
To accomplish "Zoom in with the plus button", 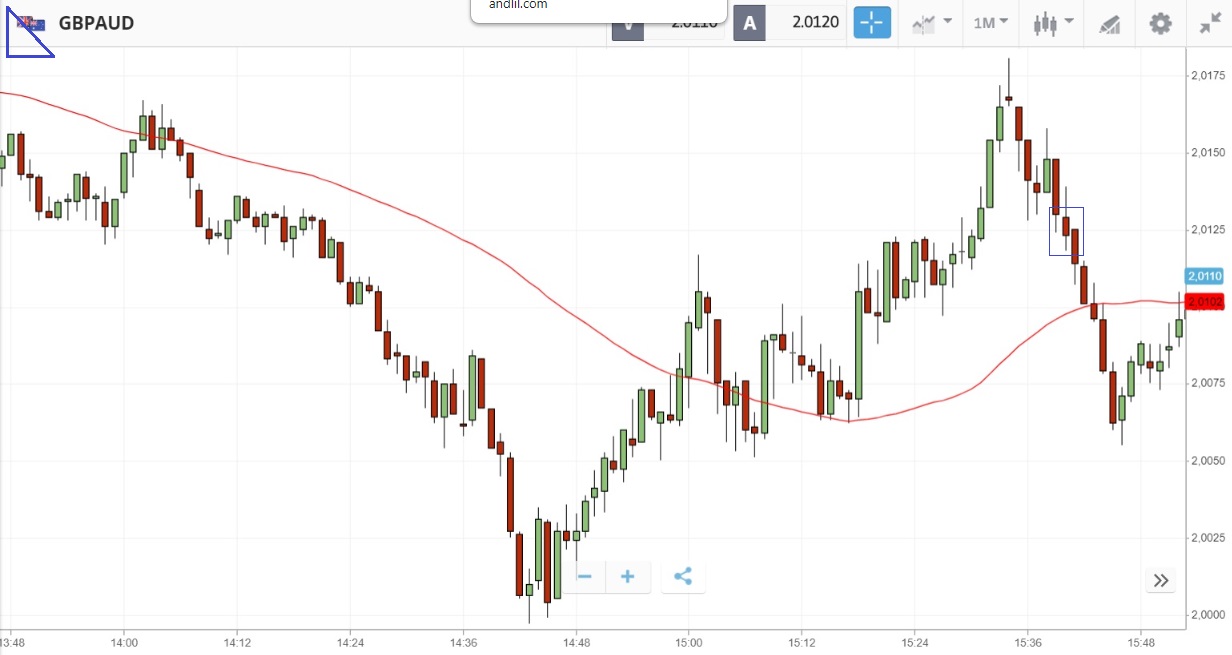I will [628, 577].
